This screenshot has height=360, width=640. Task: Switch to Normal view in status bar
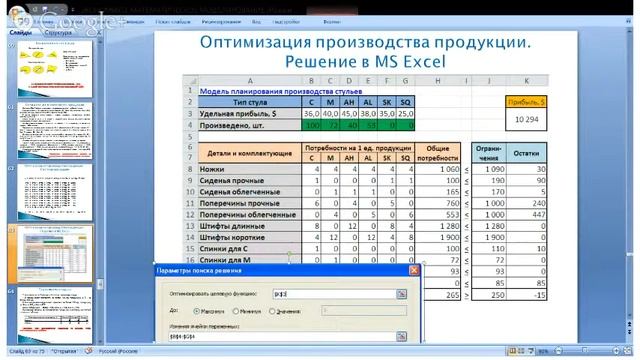[512, 351]
